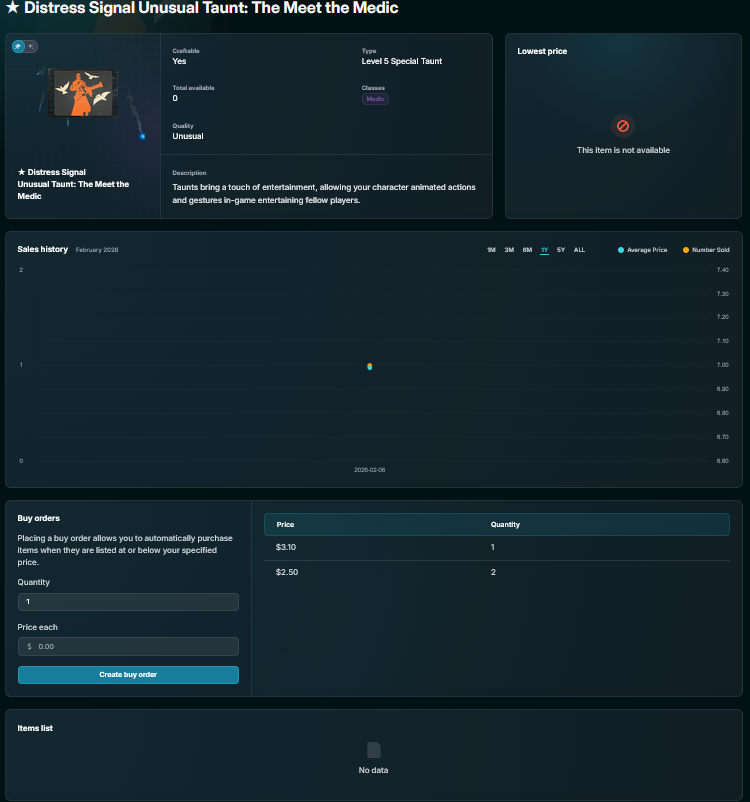Screen dimensions: 750x802
Task: Click 'Level 5 Special Taunt' type text
Action: 402,61
